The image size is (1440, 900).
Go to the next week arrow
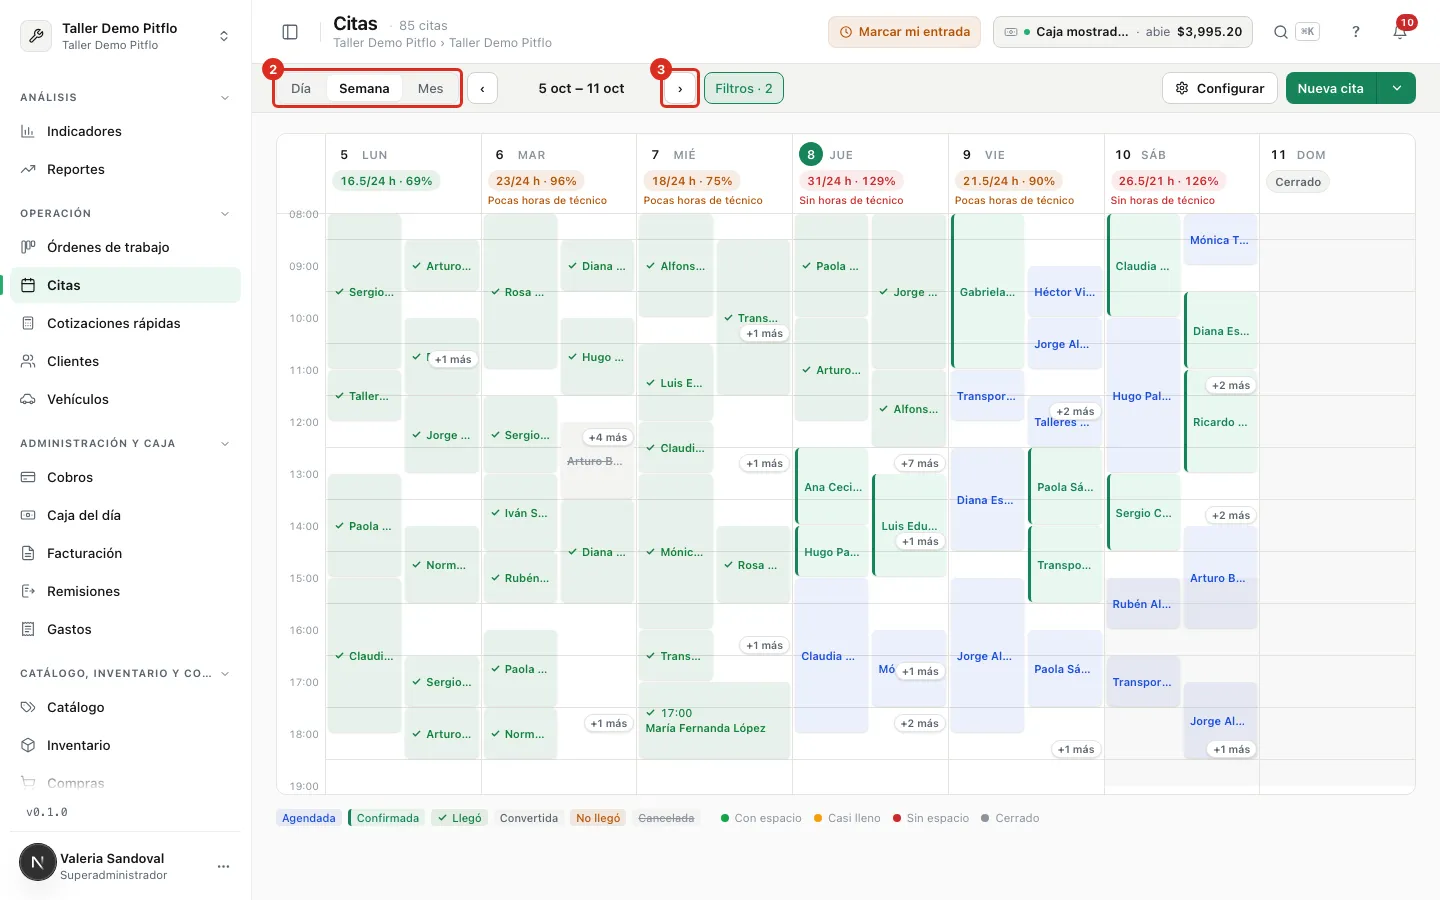(x=680, y=89)
